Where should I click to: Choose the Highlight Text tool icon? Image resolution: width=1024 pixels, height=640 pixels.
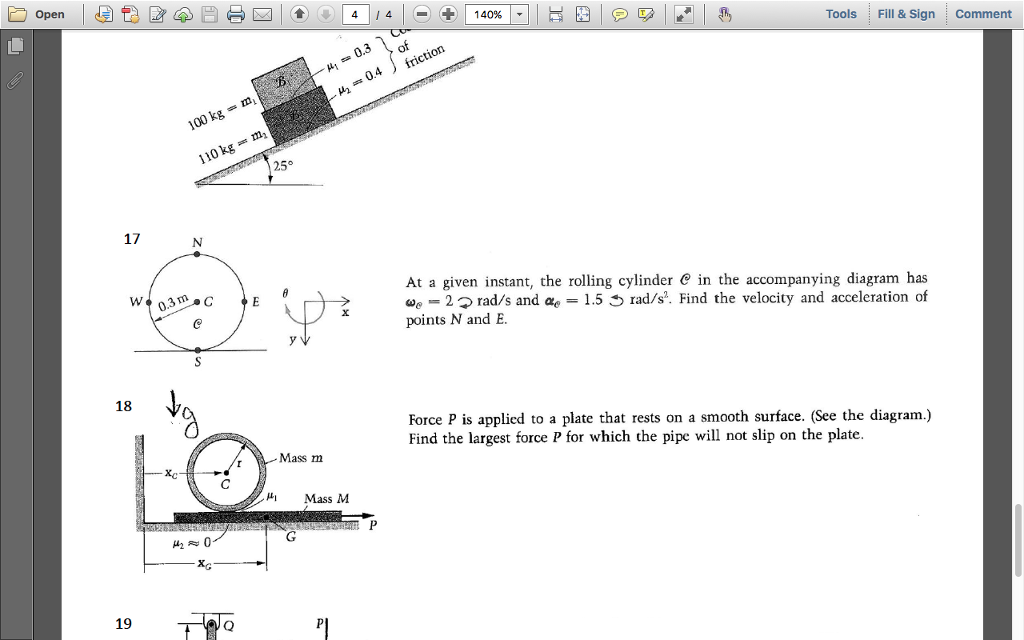click(x=648, y=14)
